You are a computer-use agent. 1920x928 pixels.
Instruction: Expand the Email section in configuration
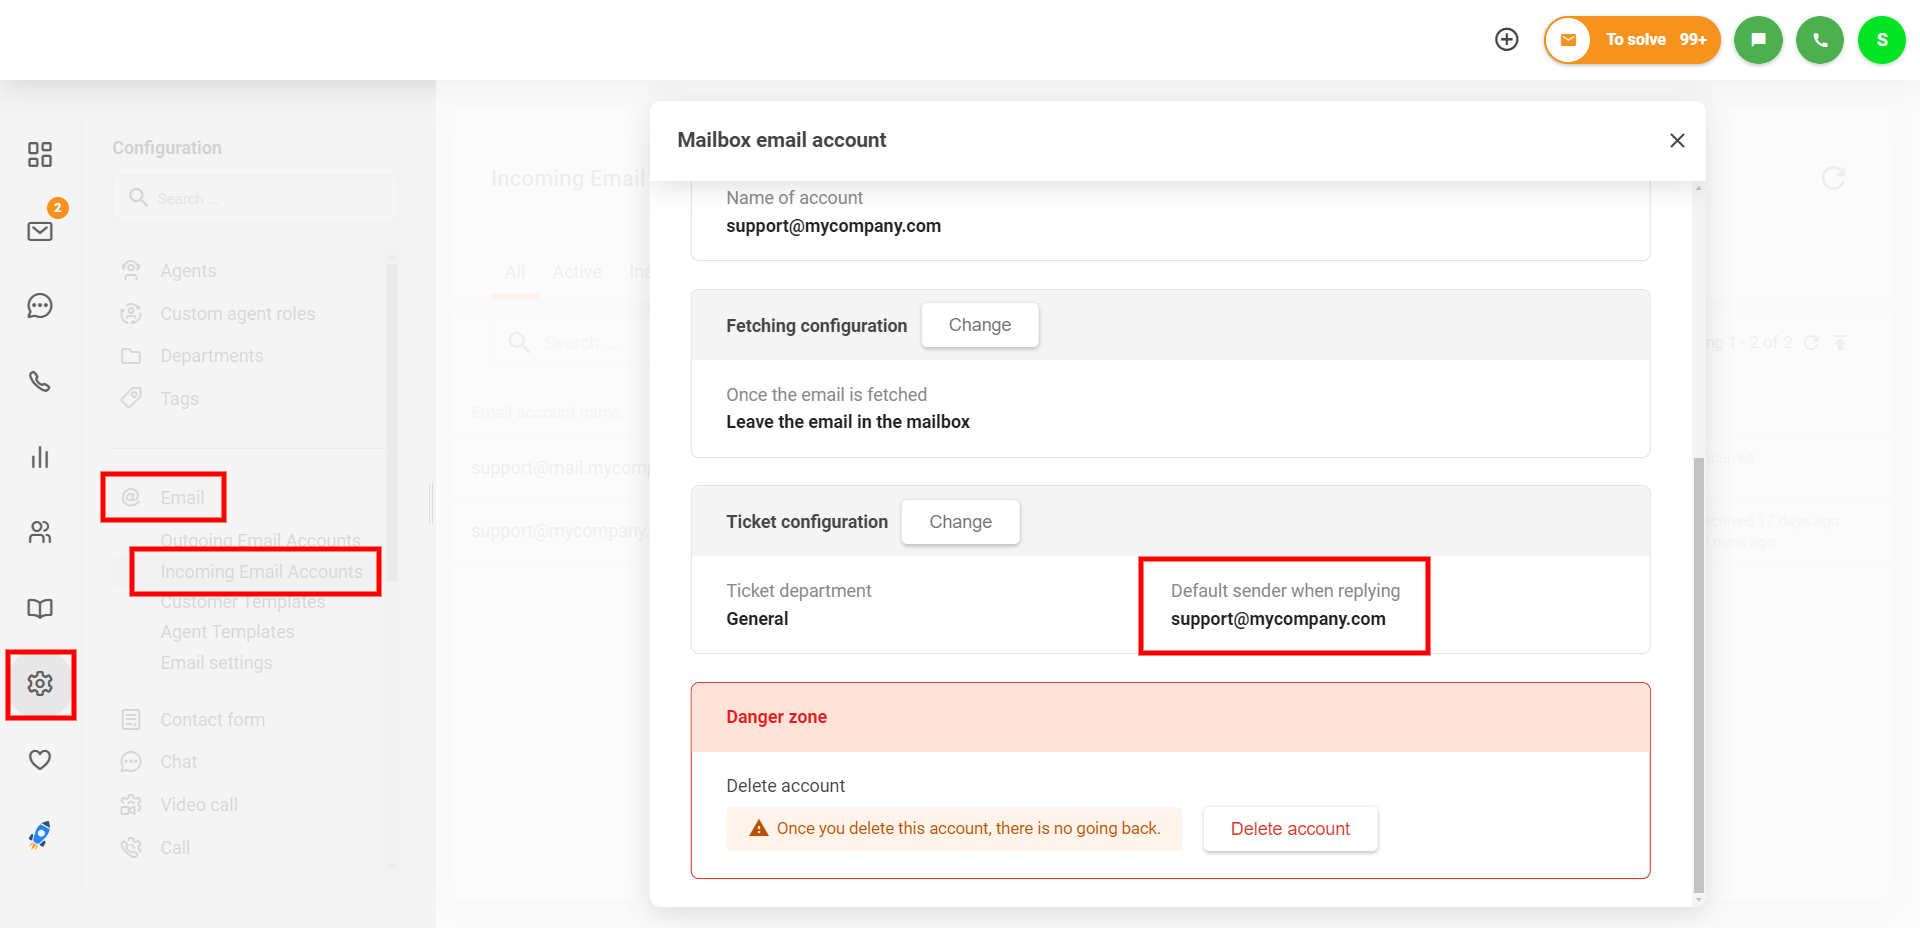coord(181,498)
